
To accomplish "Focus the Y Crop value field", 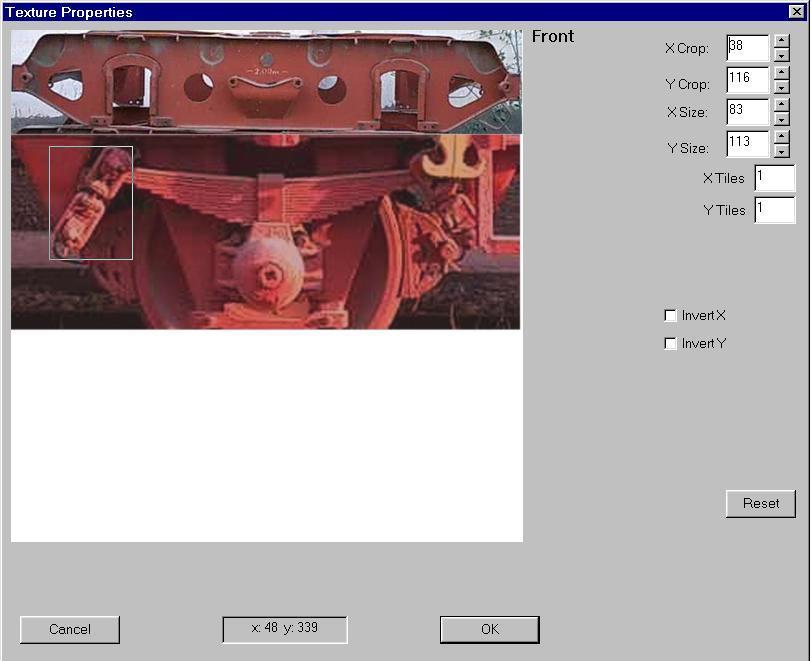I will click(x=747, y=80).
